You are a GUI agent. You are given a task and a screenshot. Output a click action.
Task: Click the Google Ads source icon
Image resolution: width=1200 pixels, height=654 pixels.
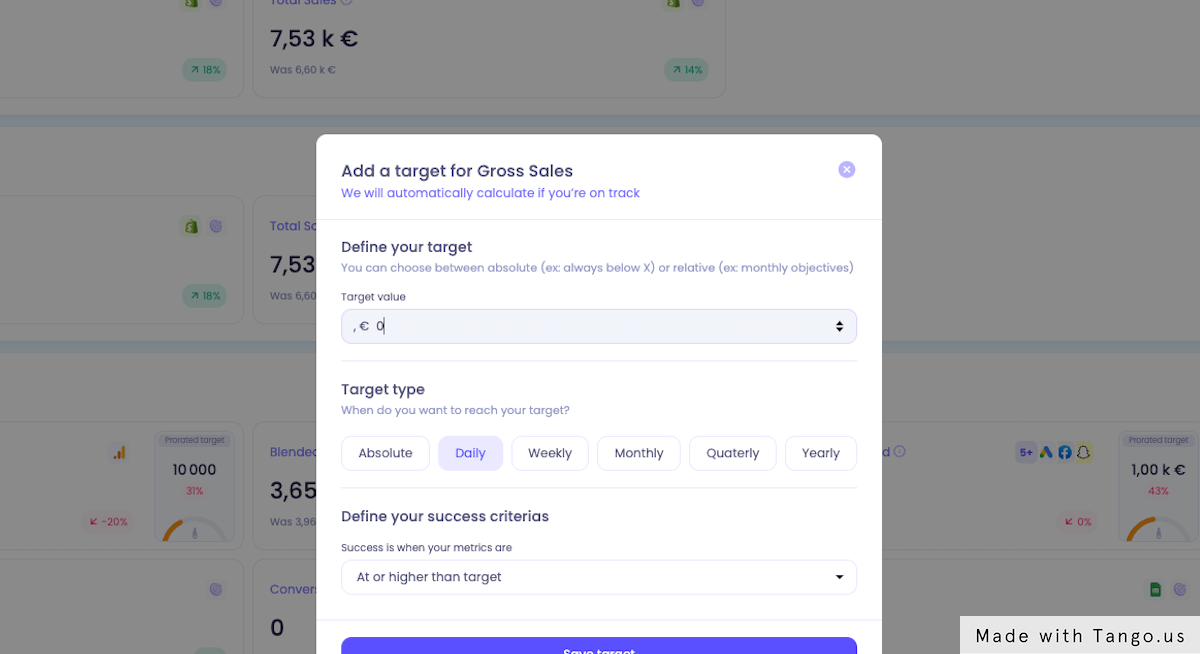(1046, 452)
